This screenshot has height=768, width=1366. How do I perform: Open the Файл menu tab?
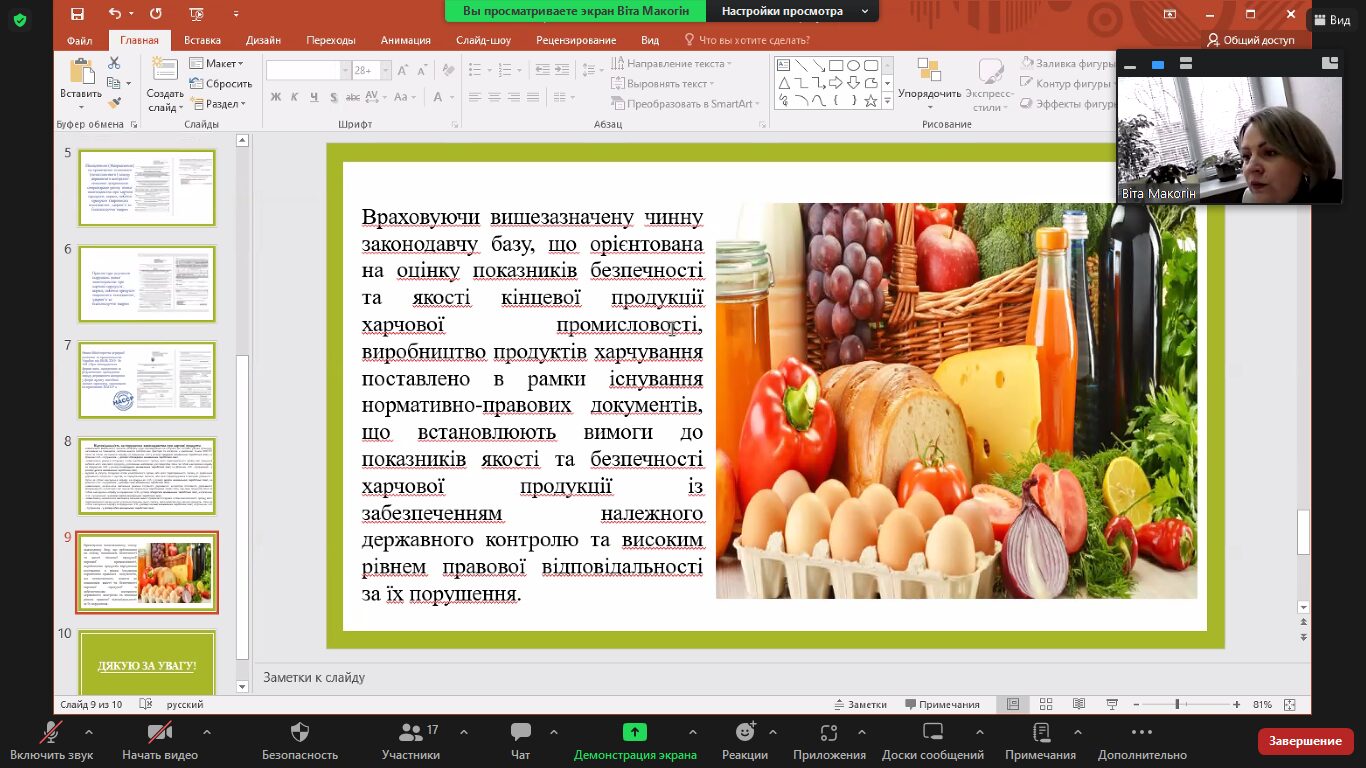point(80,40)
